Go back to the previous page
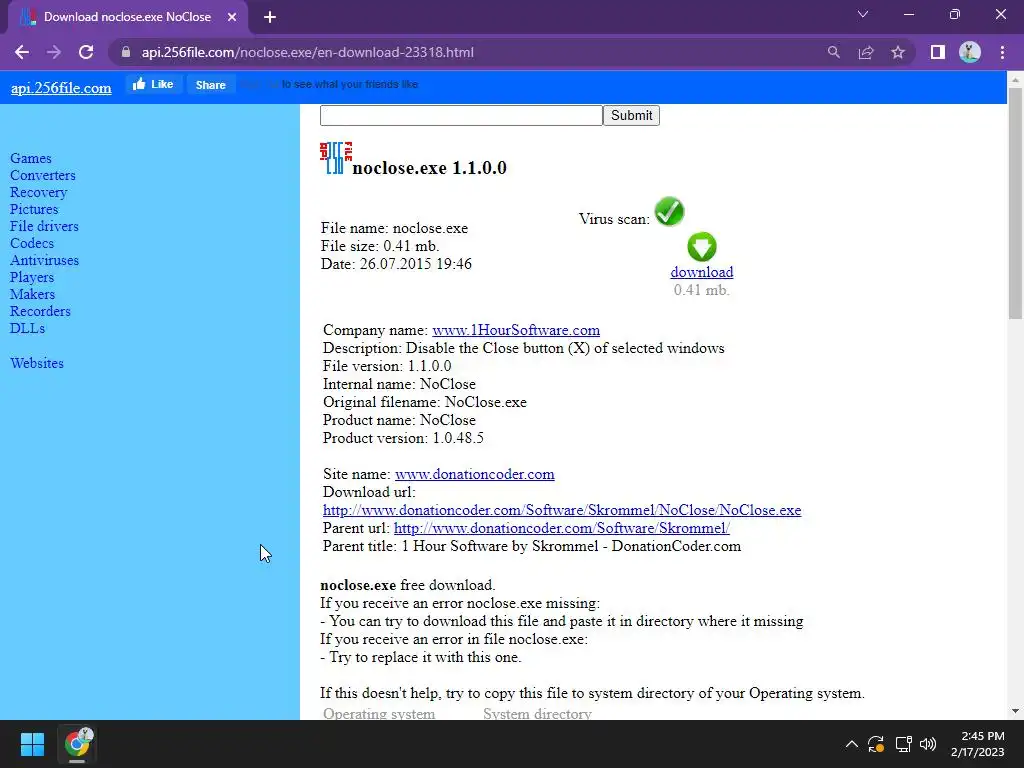Screen dimensions: 1024x768 click(22, 52)
